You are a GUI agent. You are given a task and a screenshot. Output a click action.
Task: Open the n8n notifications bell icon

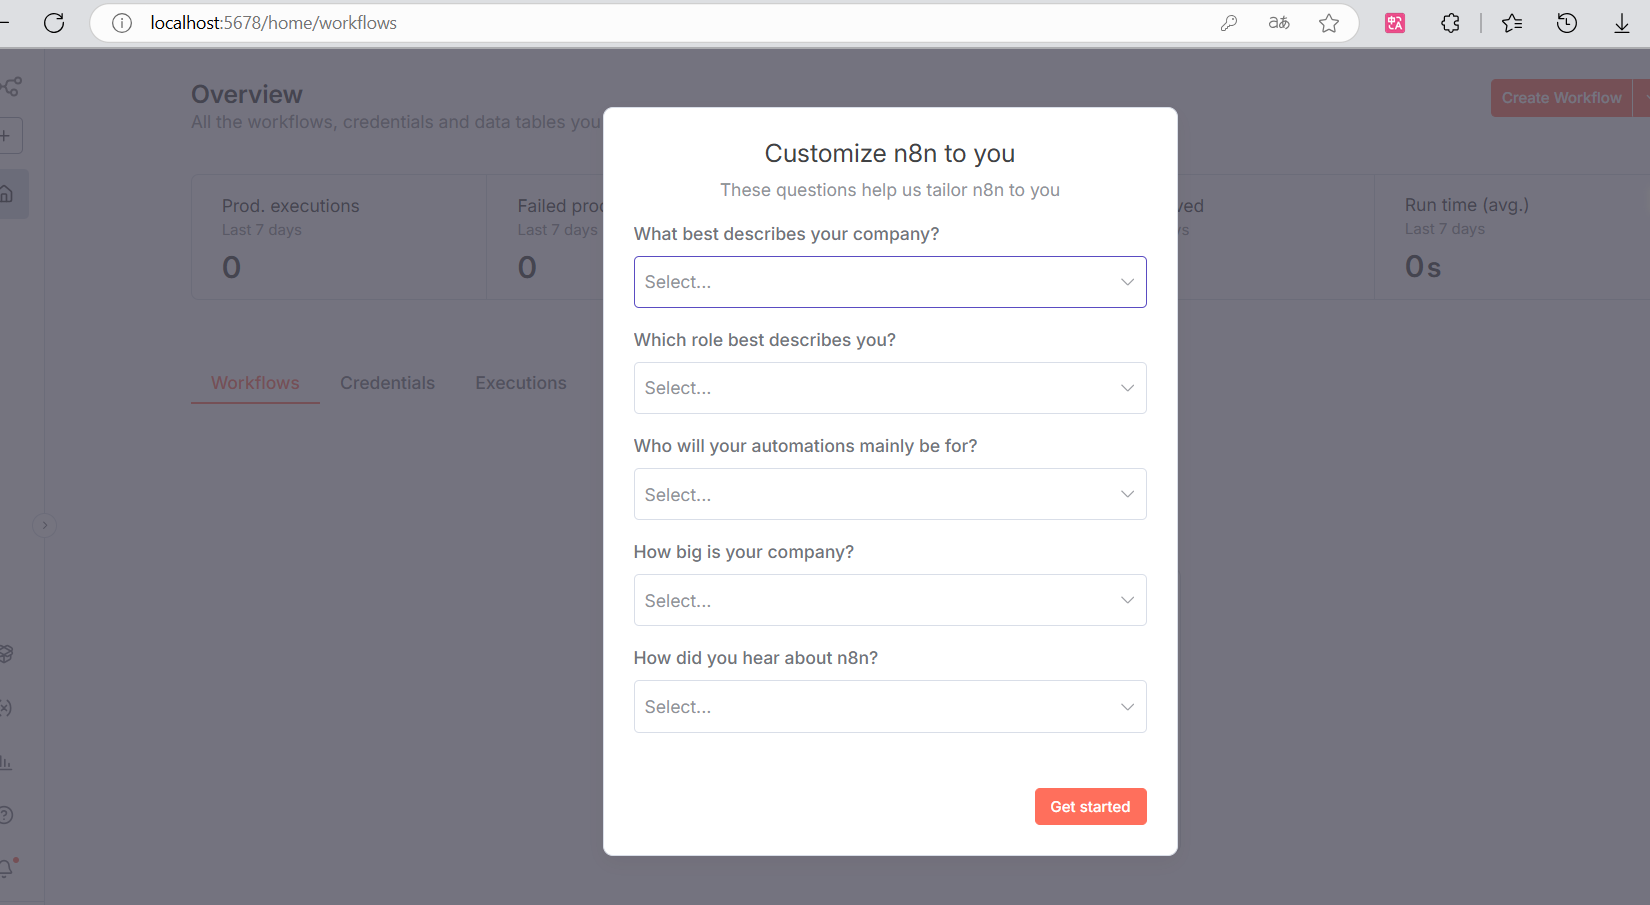click(7, 868)
